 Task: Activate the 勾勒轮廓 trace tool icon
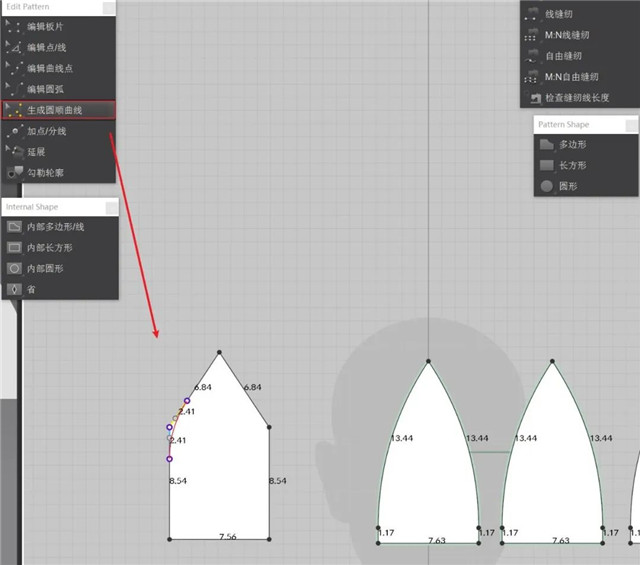click(15, 172)
